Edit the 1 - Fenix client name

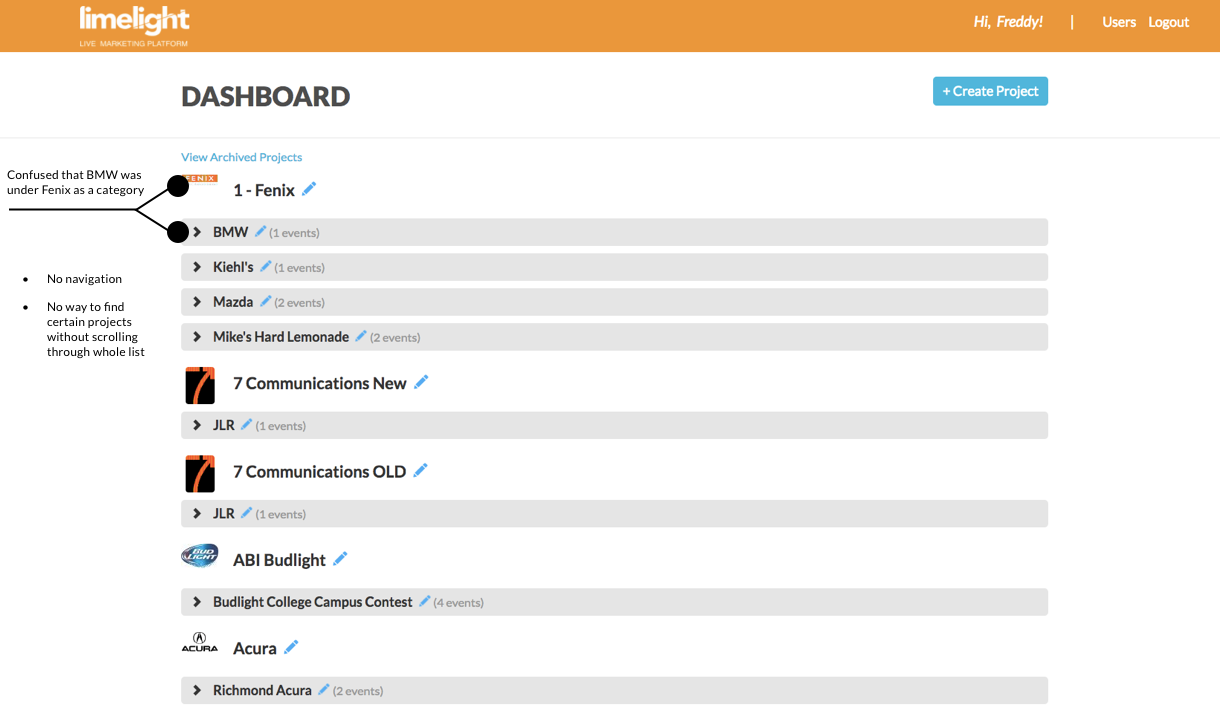click(x=309, y=189)
